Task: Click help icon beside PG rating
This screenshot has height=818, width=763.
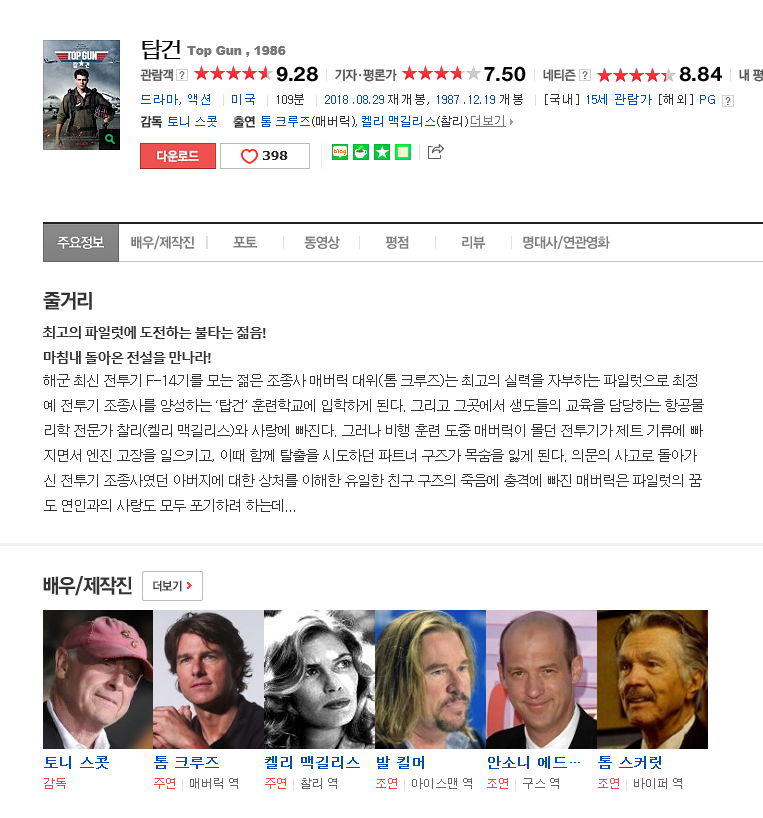Action: (728, 101)
